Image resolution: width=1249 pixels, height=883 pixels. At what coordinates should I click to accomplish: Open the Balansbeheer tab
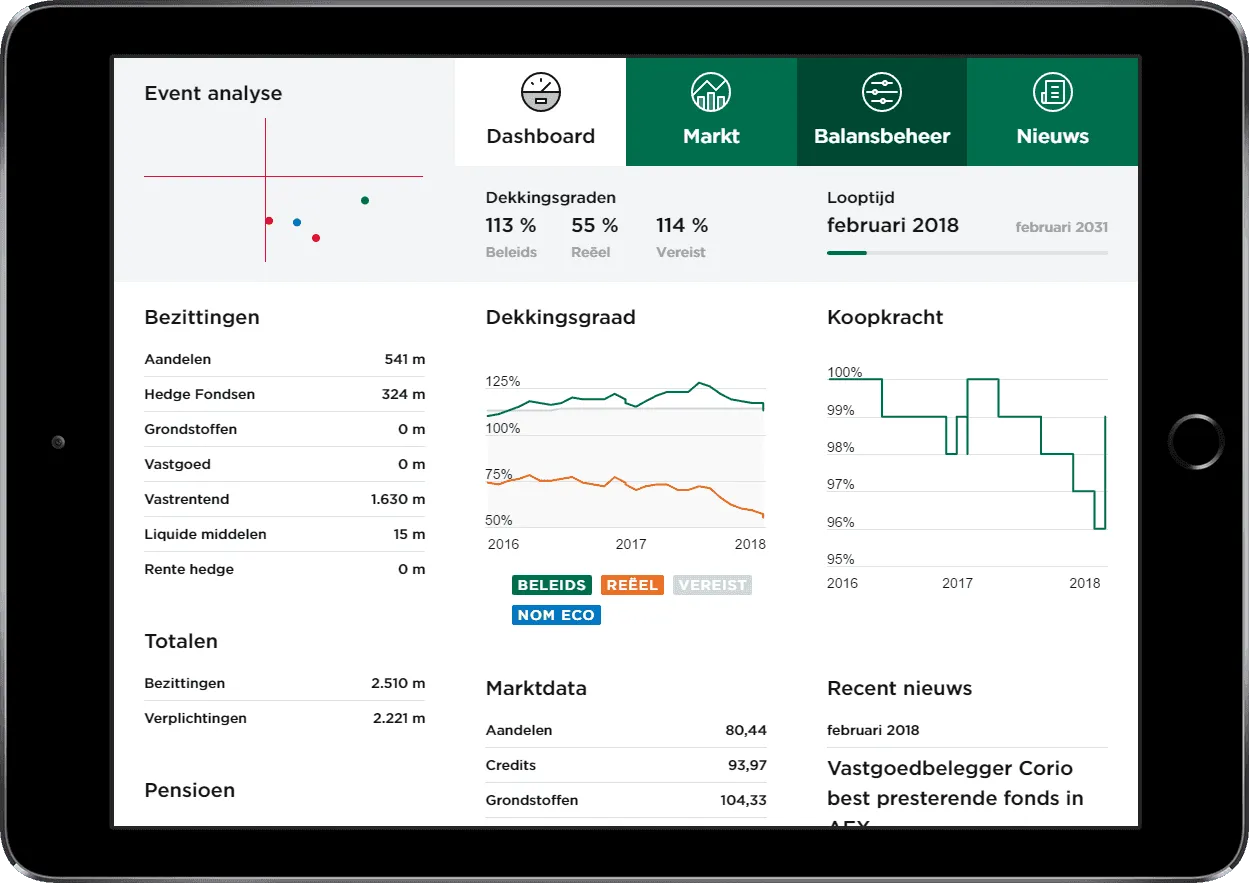[x=881, y=136]
